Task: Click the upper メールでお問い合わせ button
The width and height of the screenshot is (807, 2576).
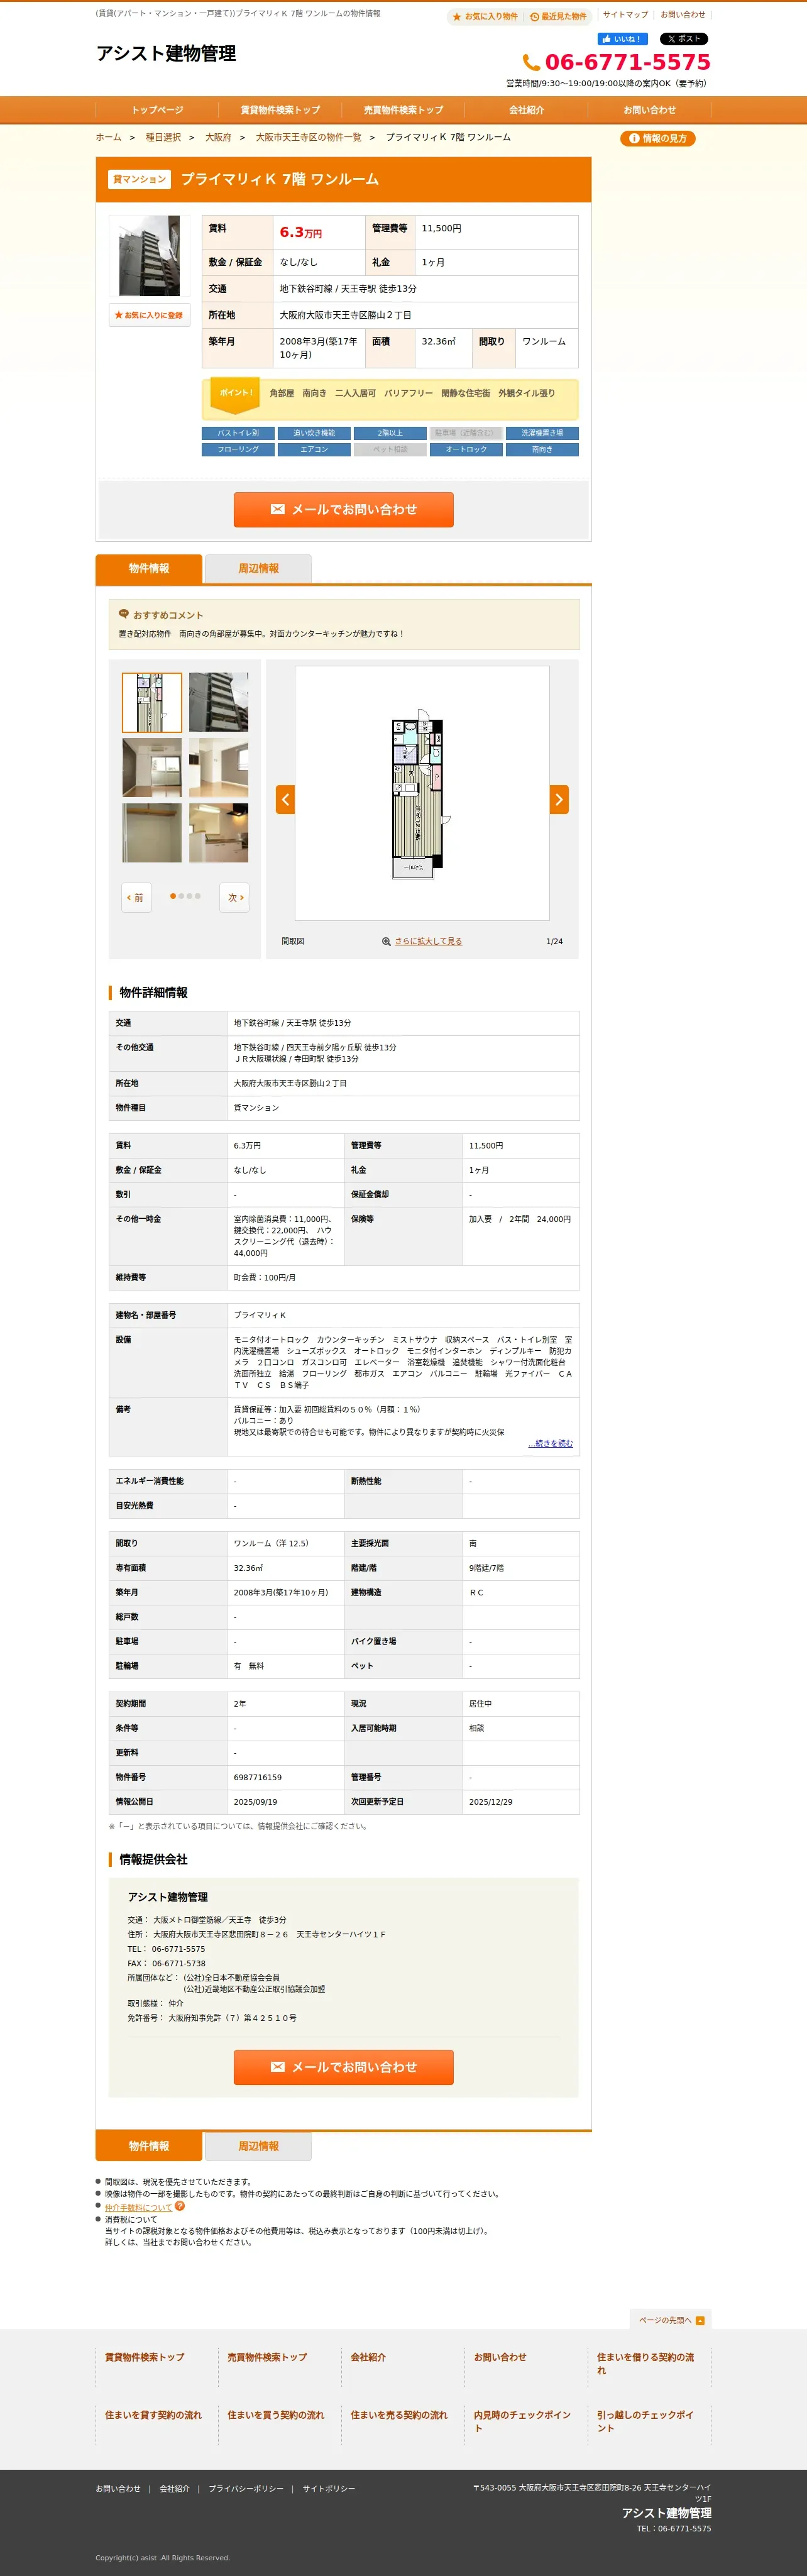Action: click(343, 509)
